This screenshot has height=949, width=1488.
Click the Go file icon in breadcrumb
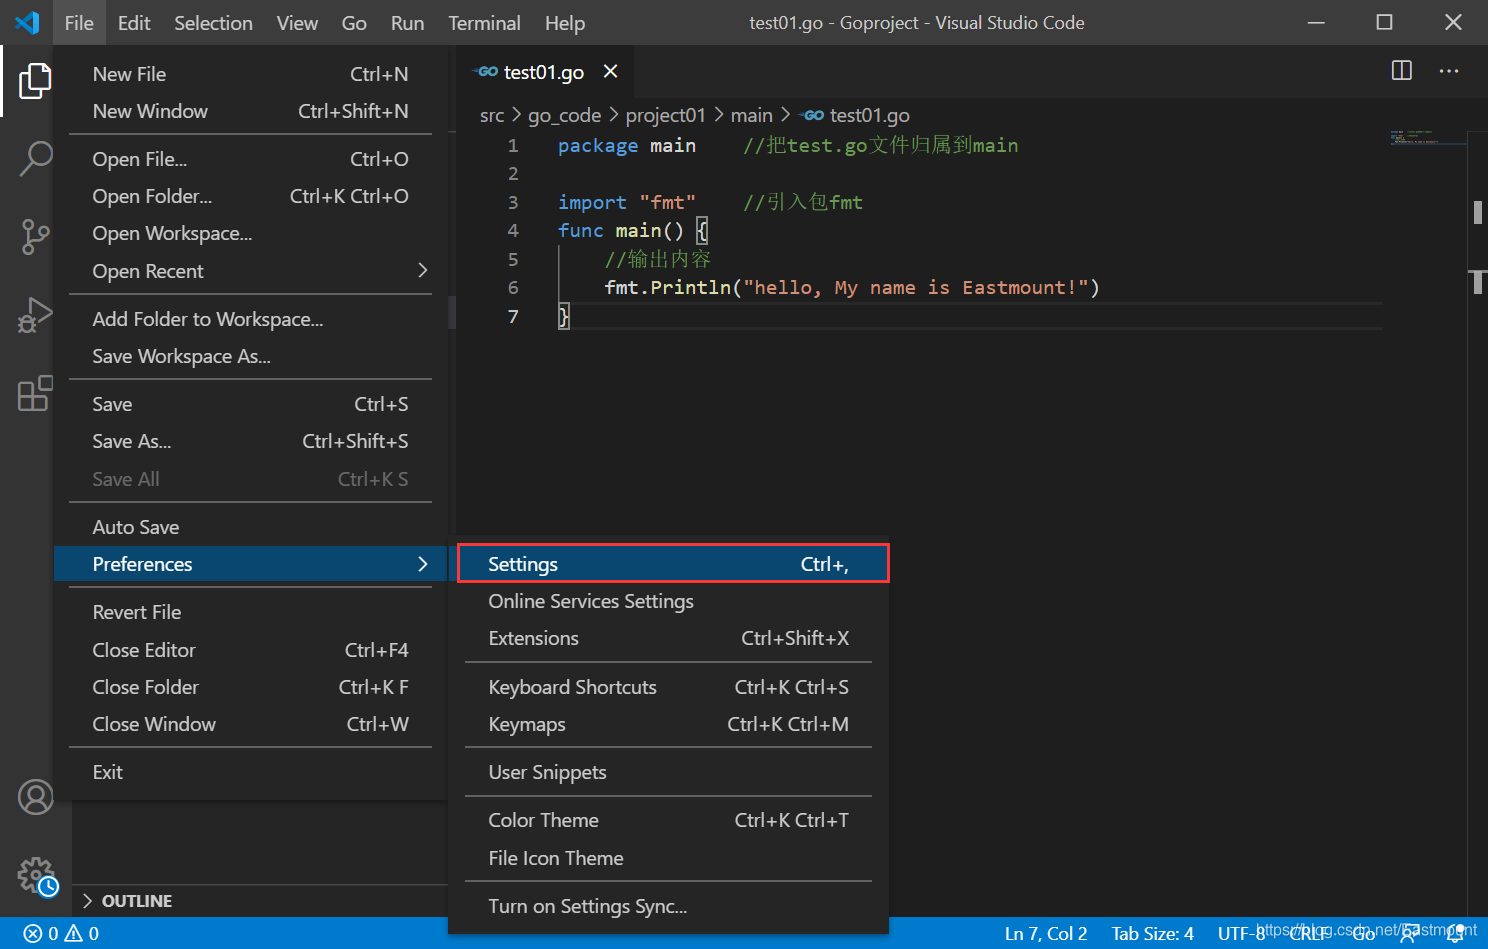point(813,115)
